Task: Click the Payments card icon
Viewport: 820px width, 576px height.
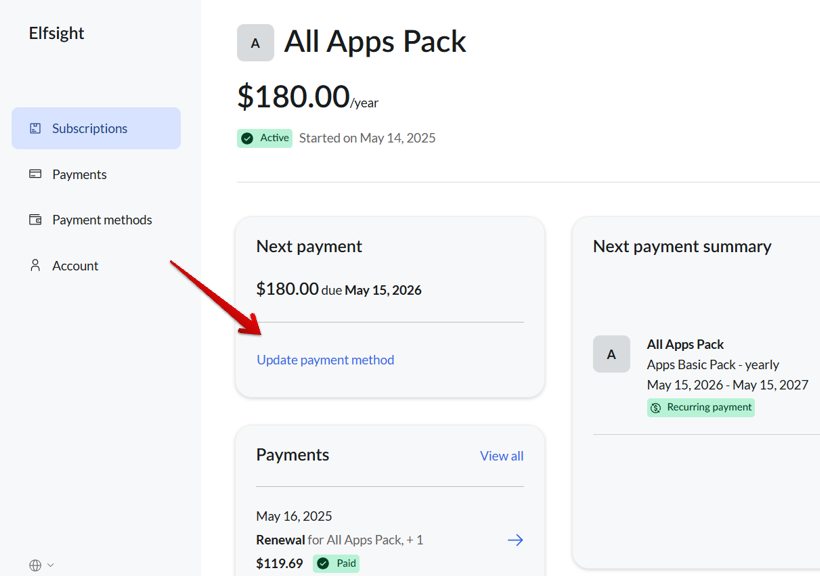Action: [35, 174]
